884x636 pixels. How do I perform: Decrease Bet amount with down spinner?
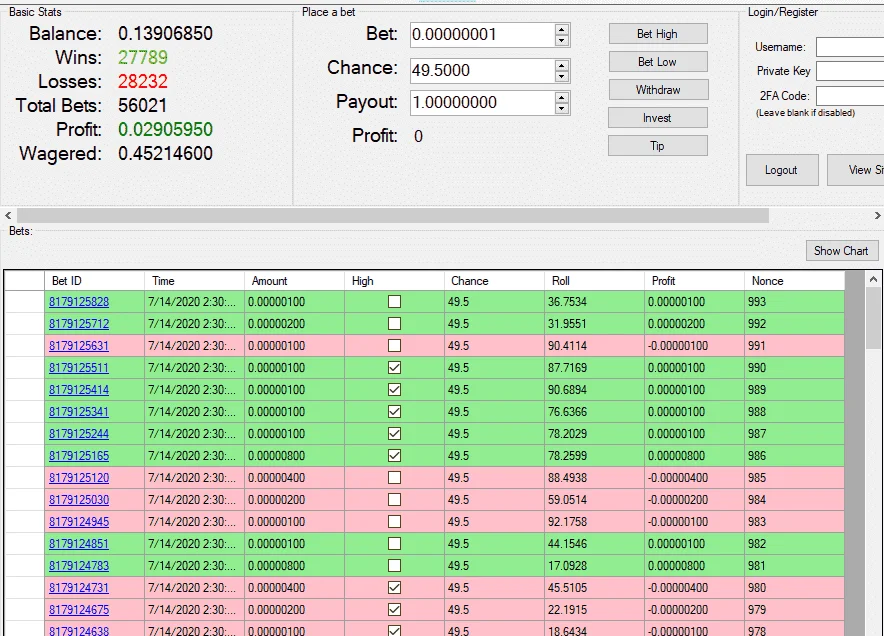[562, 40]
